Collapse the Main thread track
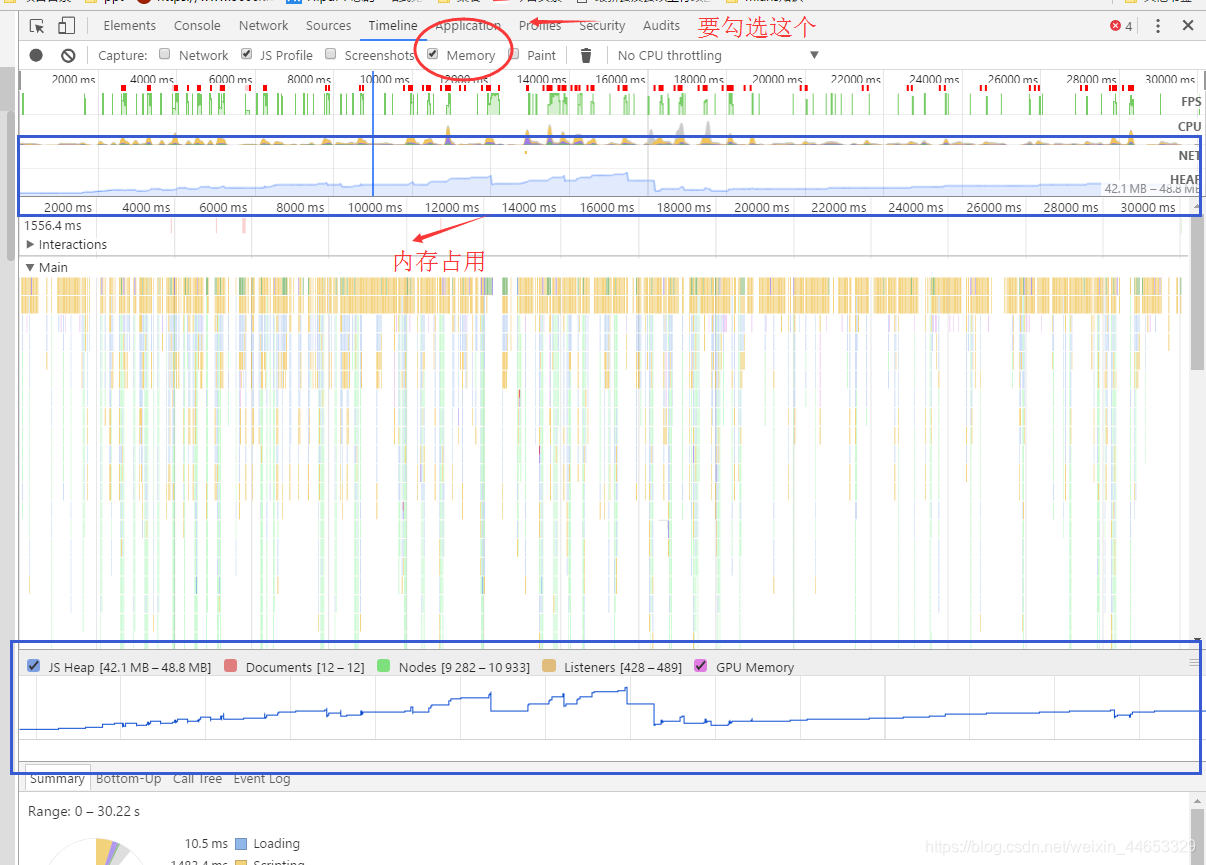Viewport: 1206px width, 865px height. pyautogui.click(x=30, y=268)
